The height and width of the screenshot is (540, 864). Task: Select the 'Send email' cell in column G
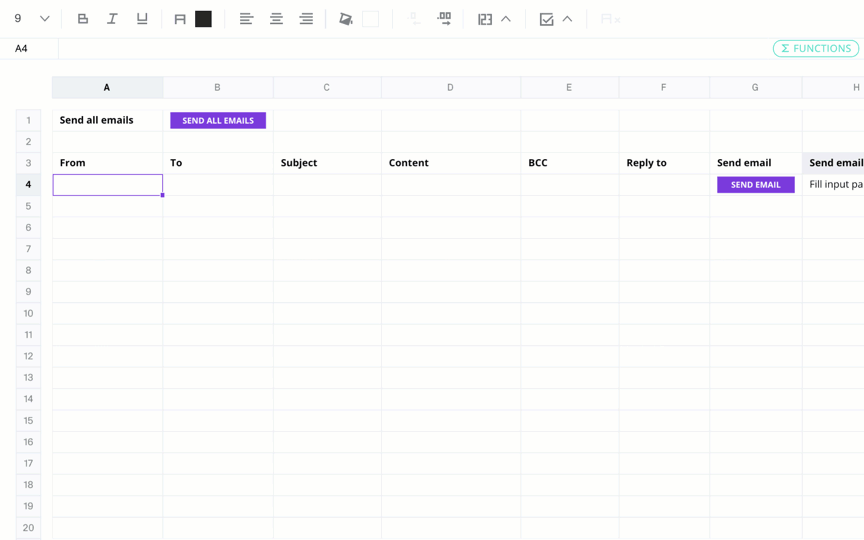(x=755, y=163)
